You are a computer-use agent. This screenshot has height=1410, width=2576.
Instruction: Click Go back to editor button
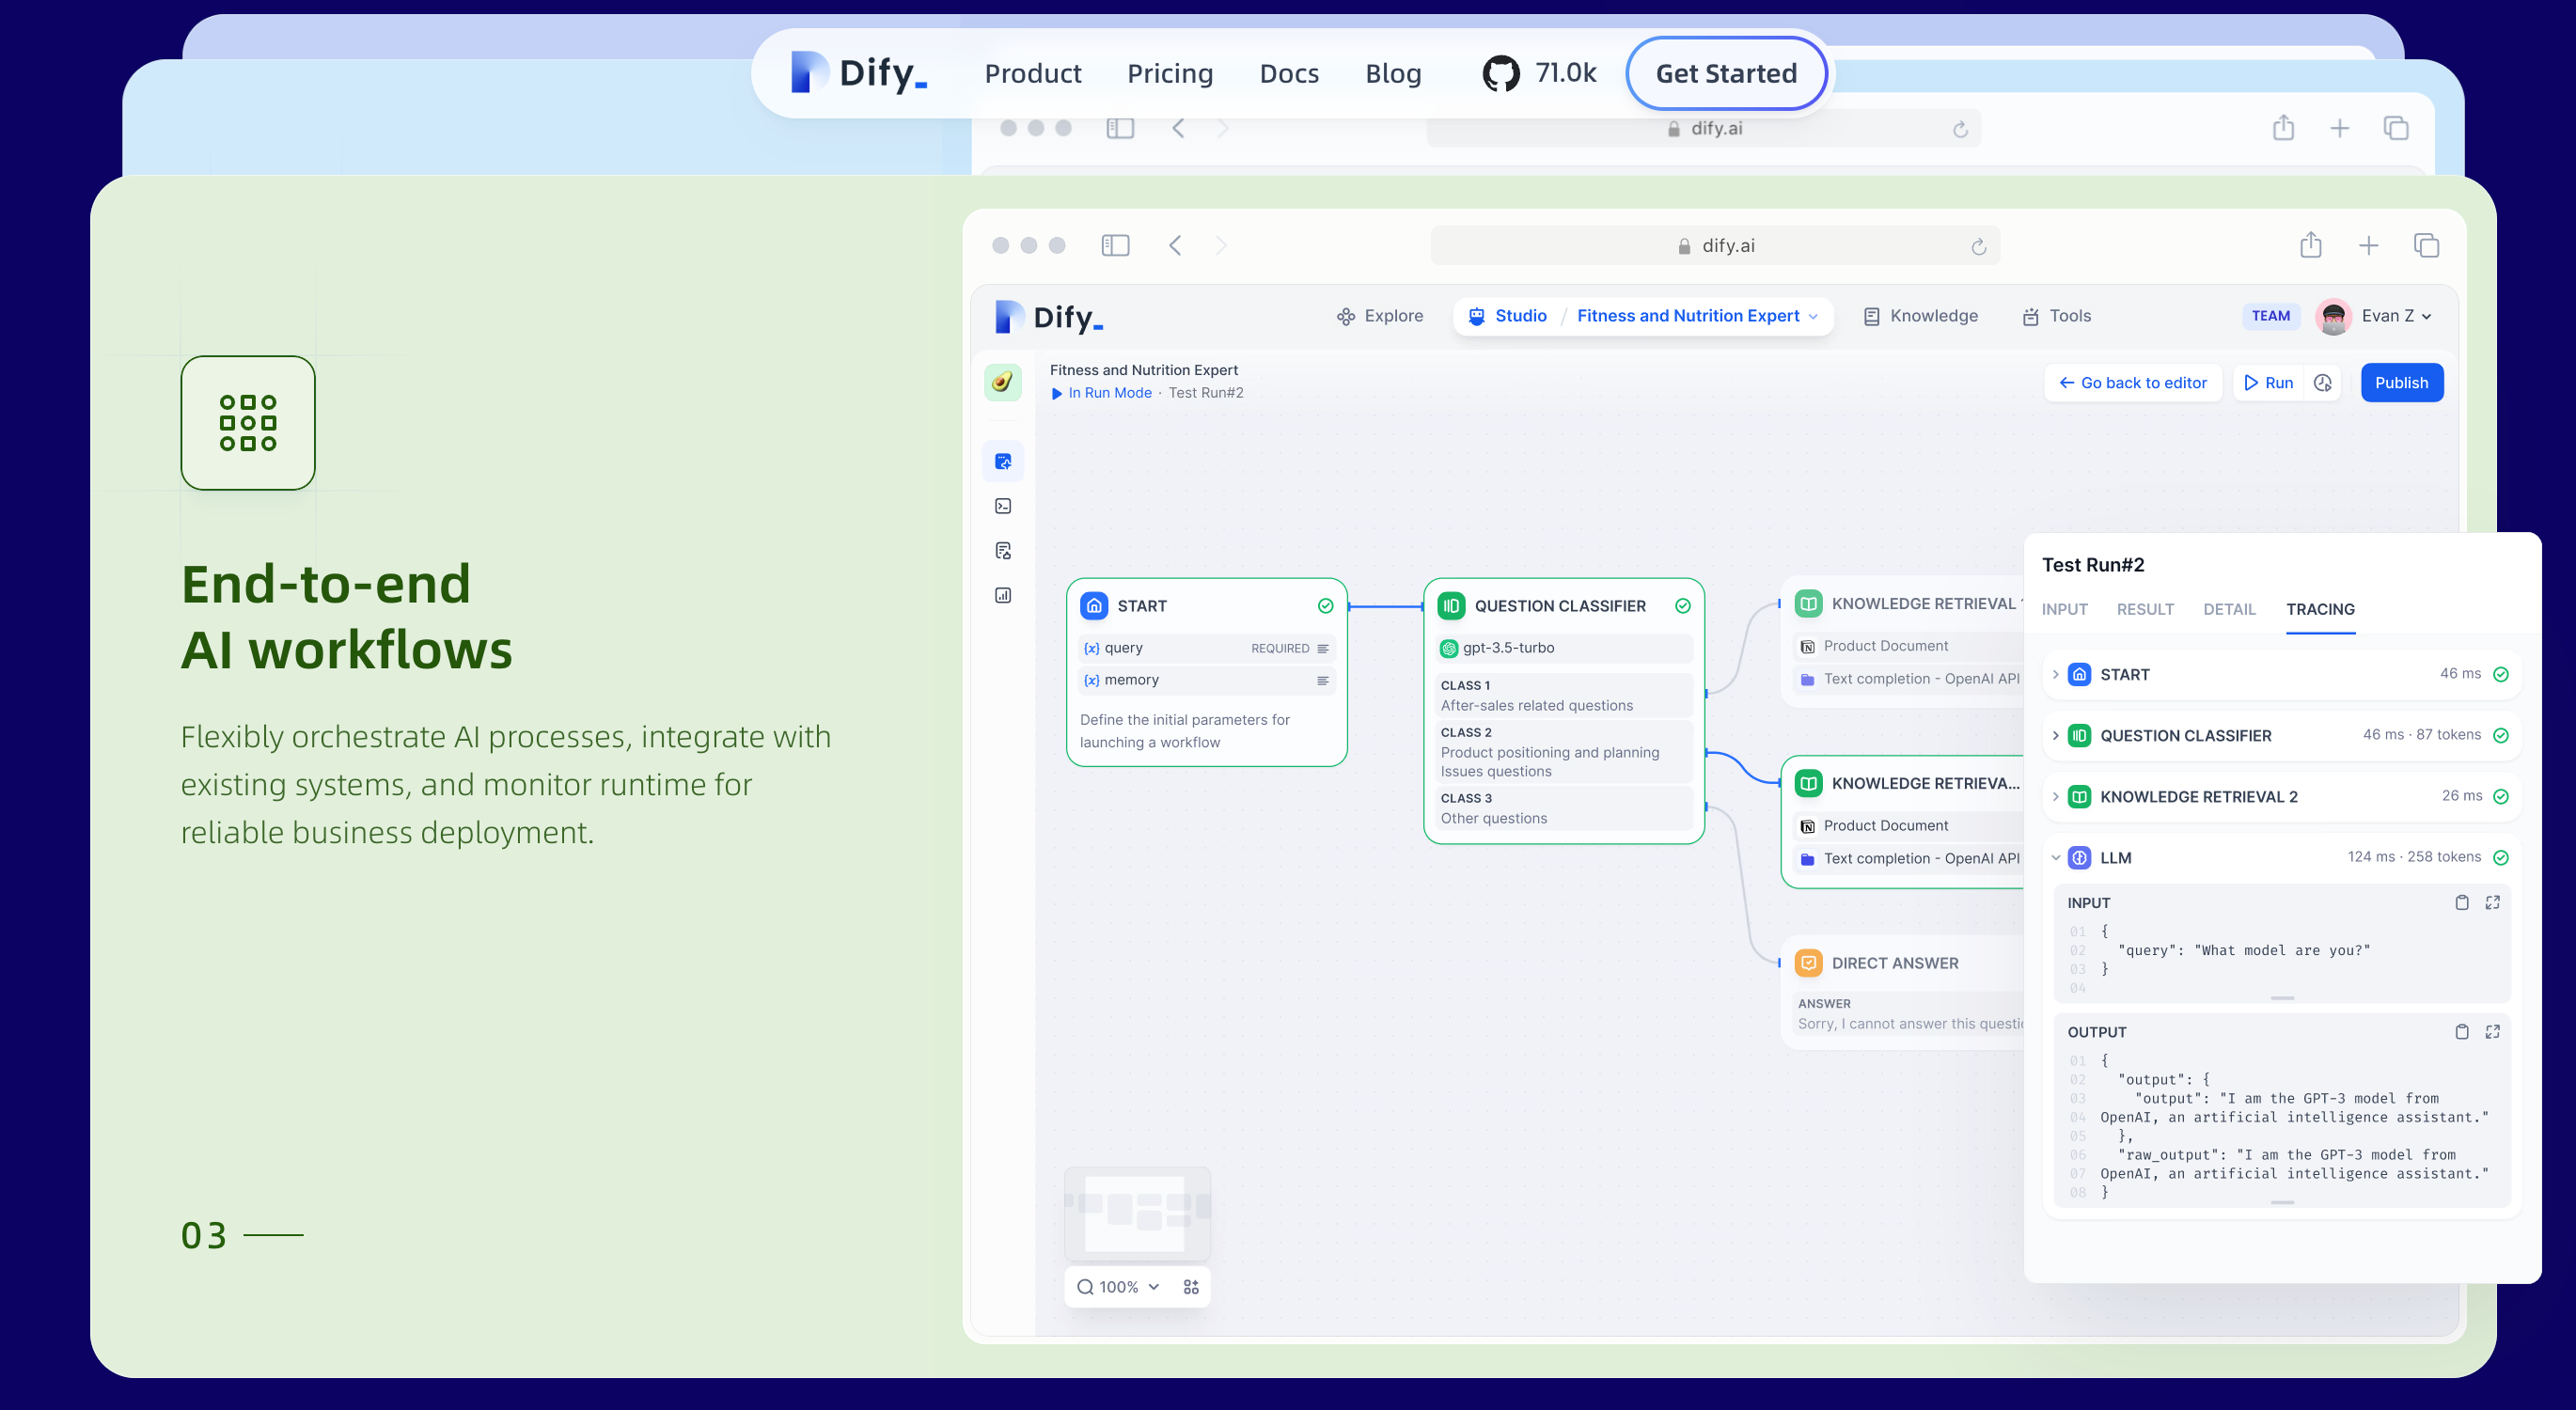point(2133,383)
